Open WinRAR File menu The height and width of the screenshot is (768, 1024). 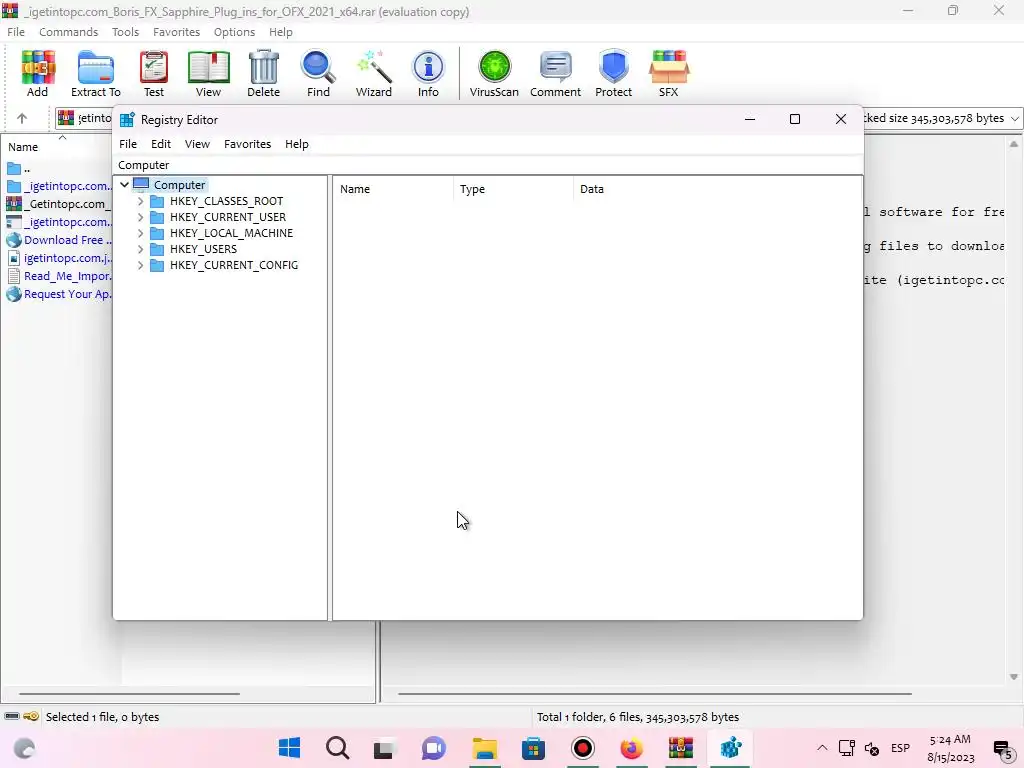click(x=16, y=32)
